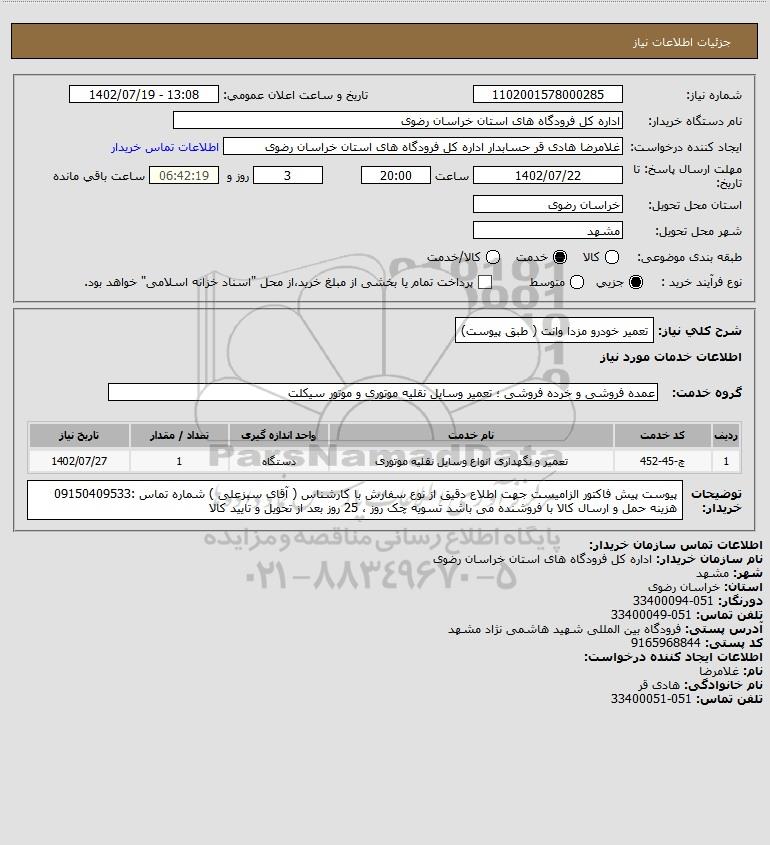The image size is (770, 845).
Task: Select the کالا/خدمت radio button
Action: (492, 258)
